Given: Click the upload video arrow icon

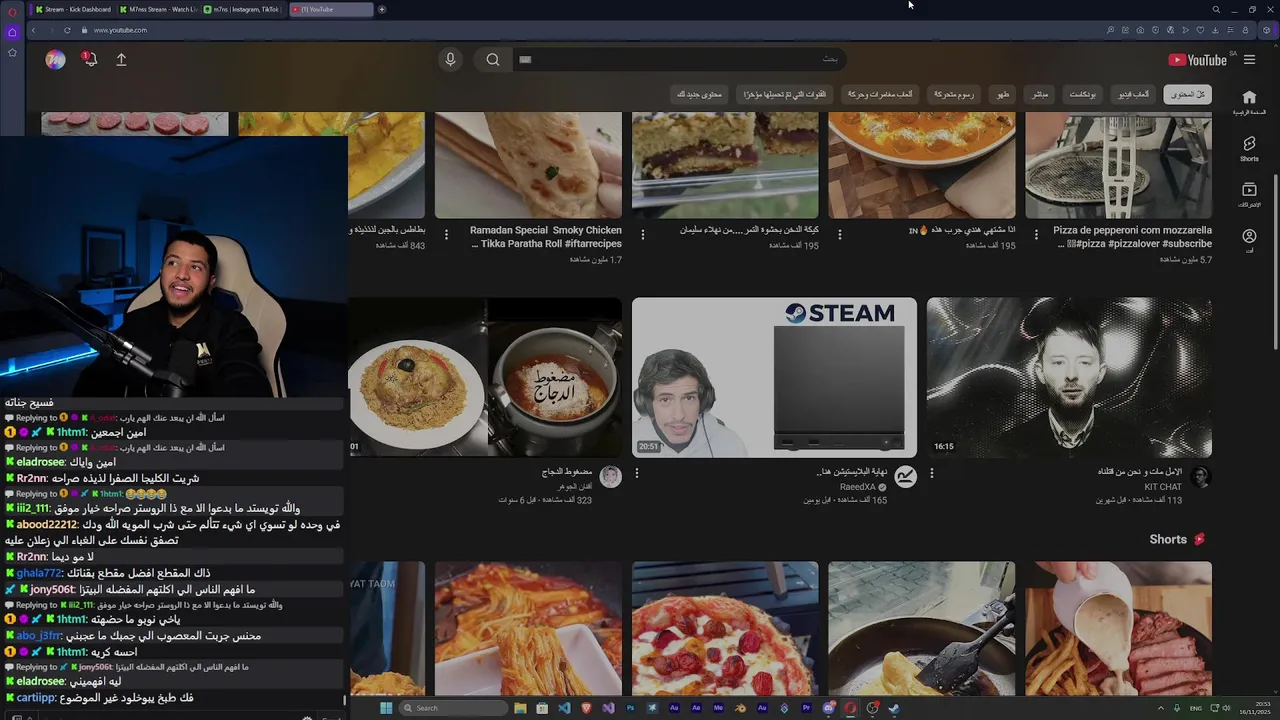Looking at the screenshot, I should tap(121, 60).
